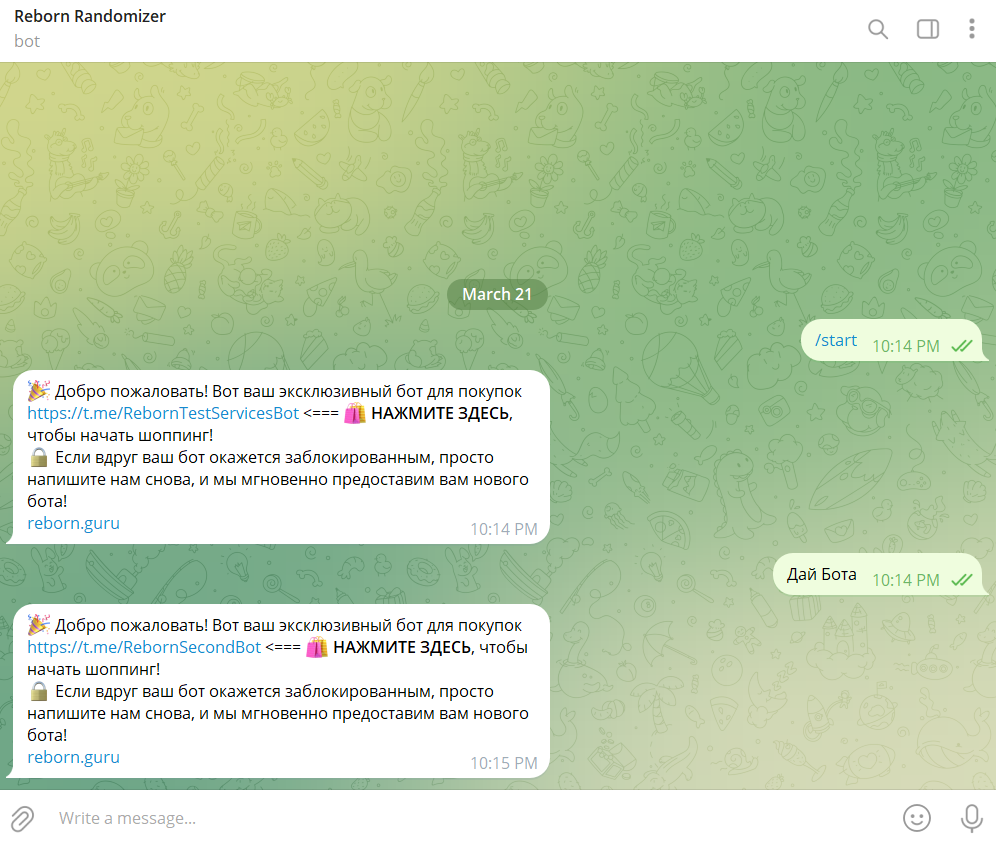Click the three-dot menu icon
996x846 pixels.
coord(971,29)
